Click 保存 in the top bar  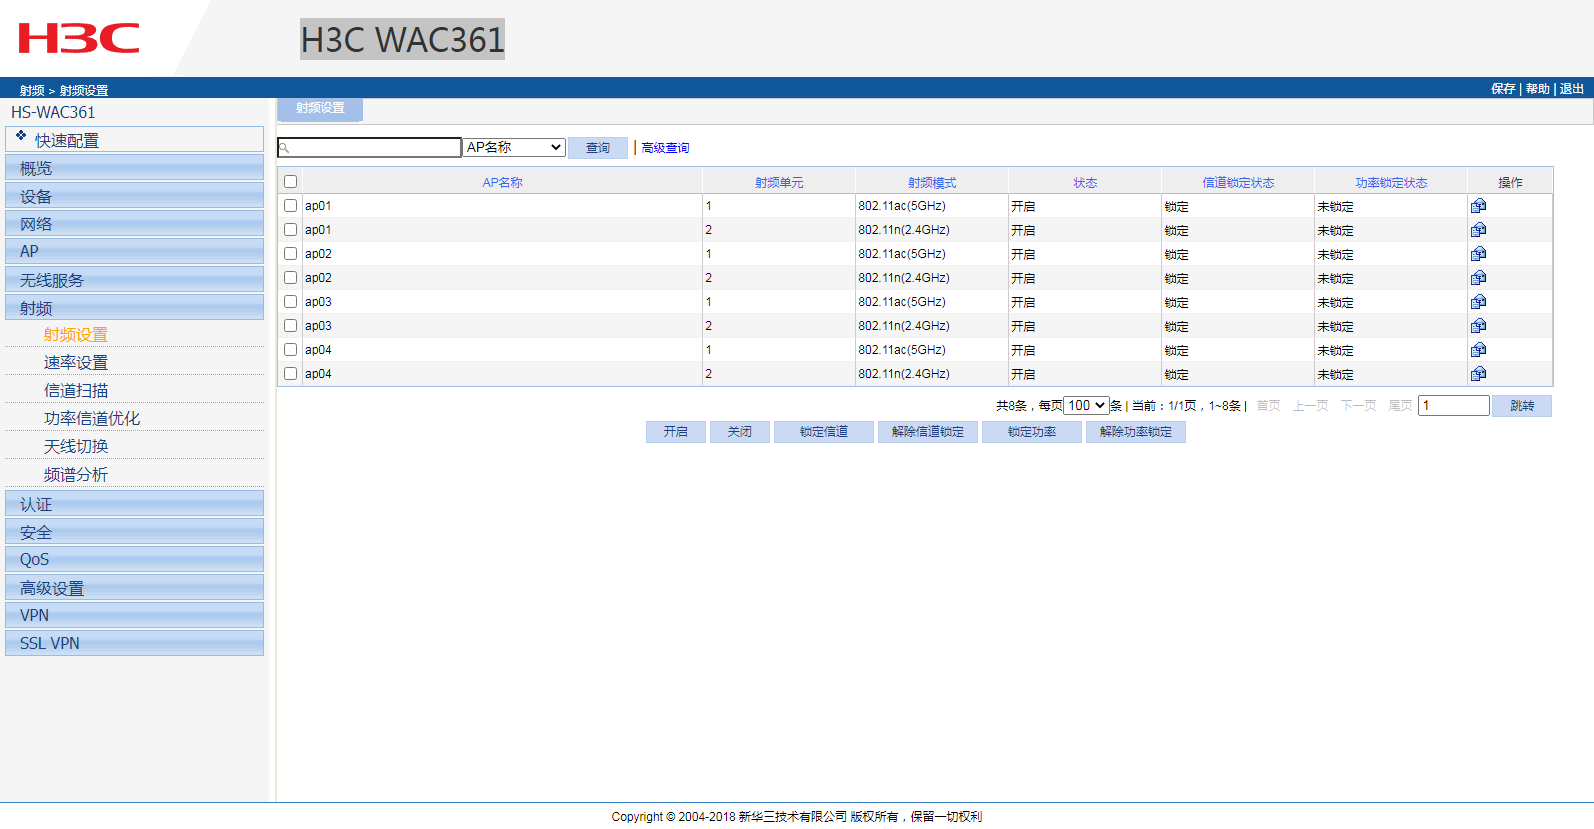[x=1503, y=89]
